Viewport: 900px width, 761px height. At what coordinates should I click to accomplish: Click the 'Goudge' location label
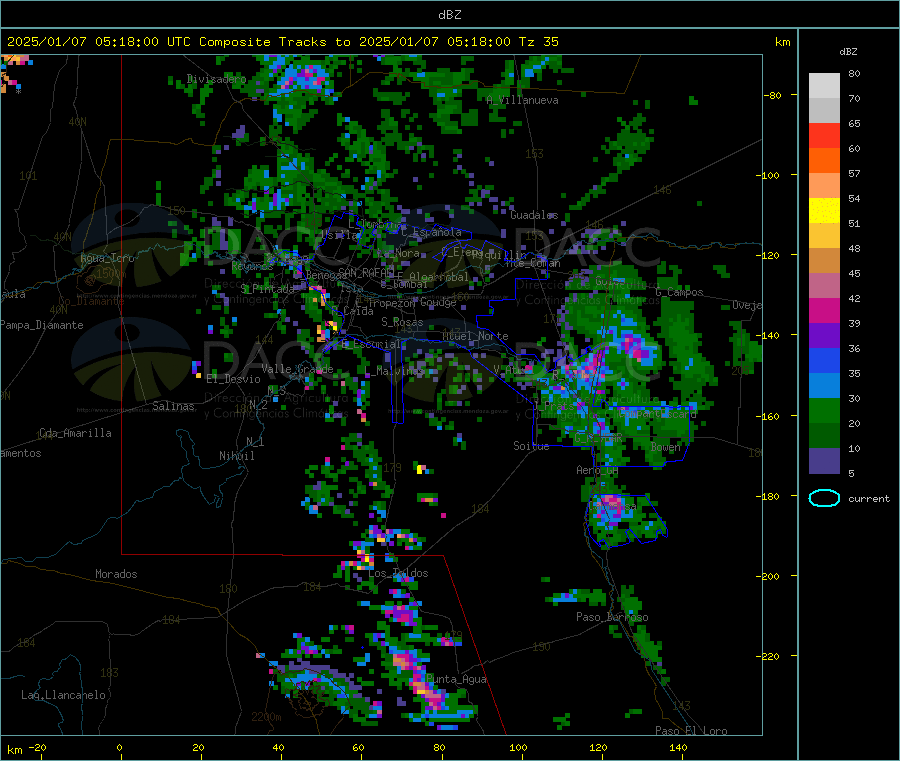(438, 302)
